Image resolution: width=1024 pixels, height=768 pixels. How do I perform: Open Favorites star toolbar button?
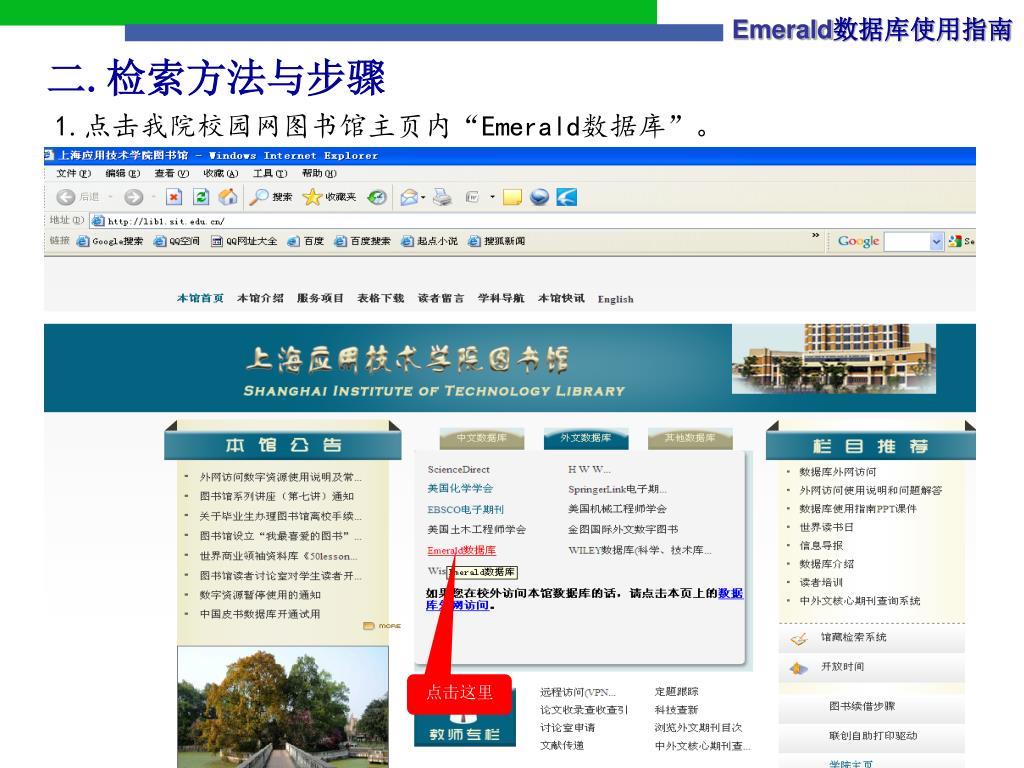pos(330,197)
